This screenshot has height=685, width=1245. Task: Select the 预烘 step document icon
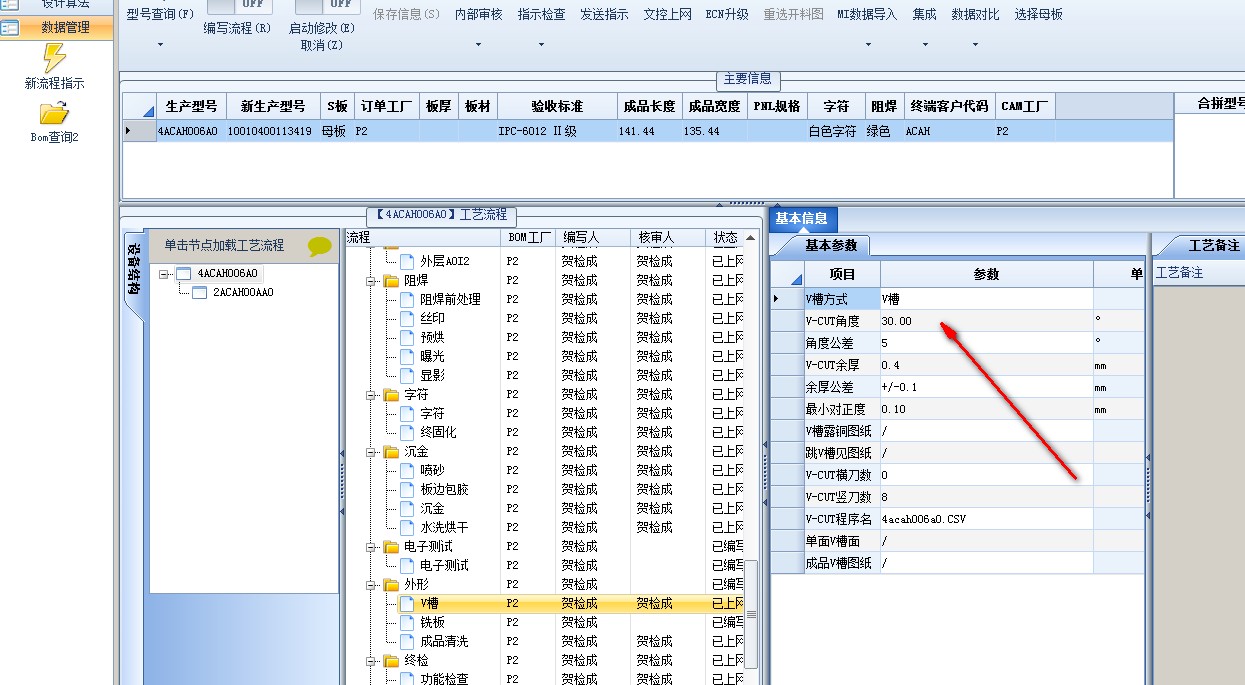coord(407,338)
